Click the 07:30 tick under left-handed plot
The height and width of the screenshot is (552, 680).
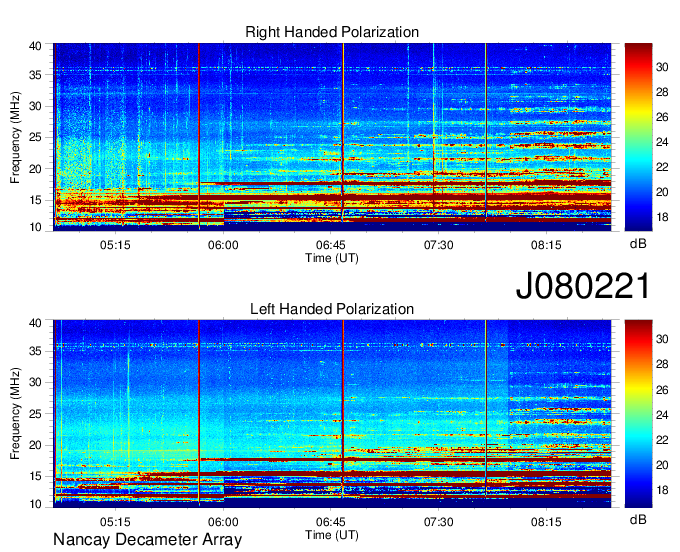pyautogui.click(x=438, y=522)
